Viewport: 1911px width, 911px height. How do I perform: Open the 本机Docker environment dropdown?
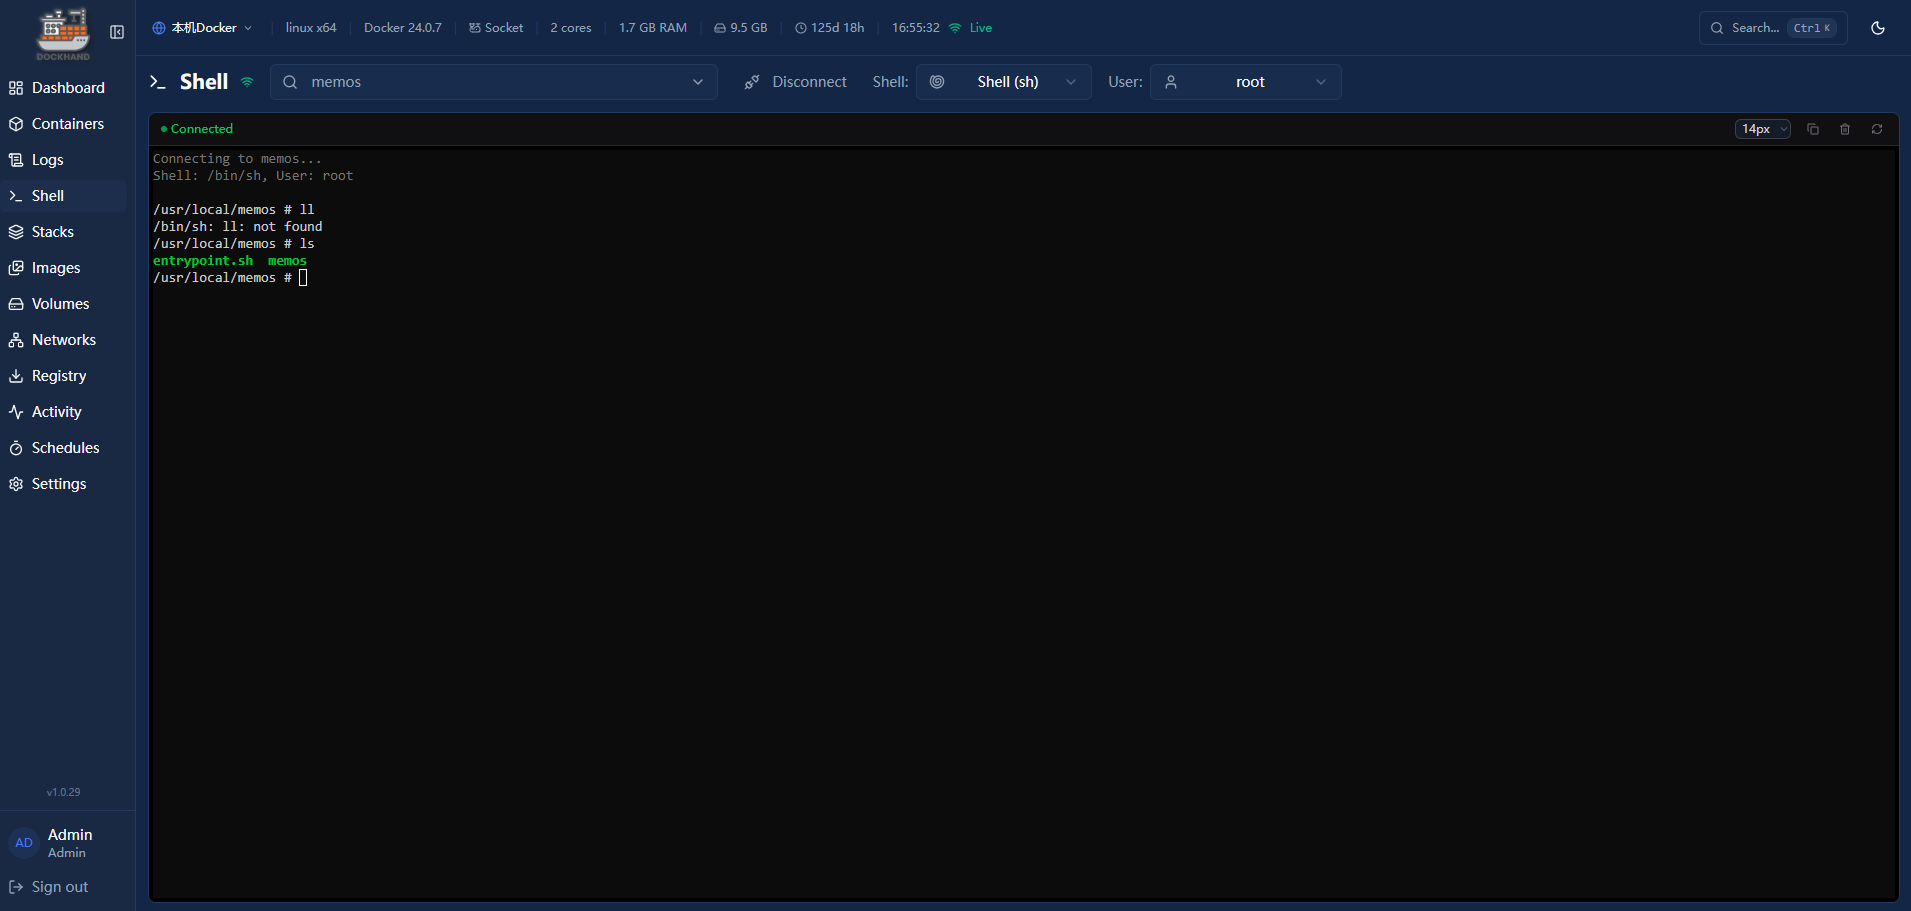click(202, 28)
